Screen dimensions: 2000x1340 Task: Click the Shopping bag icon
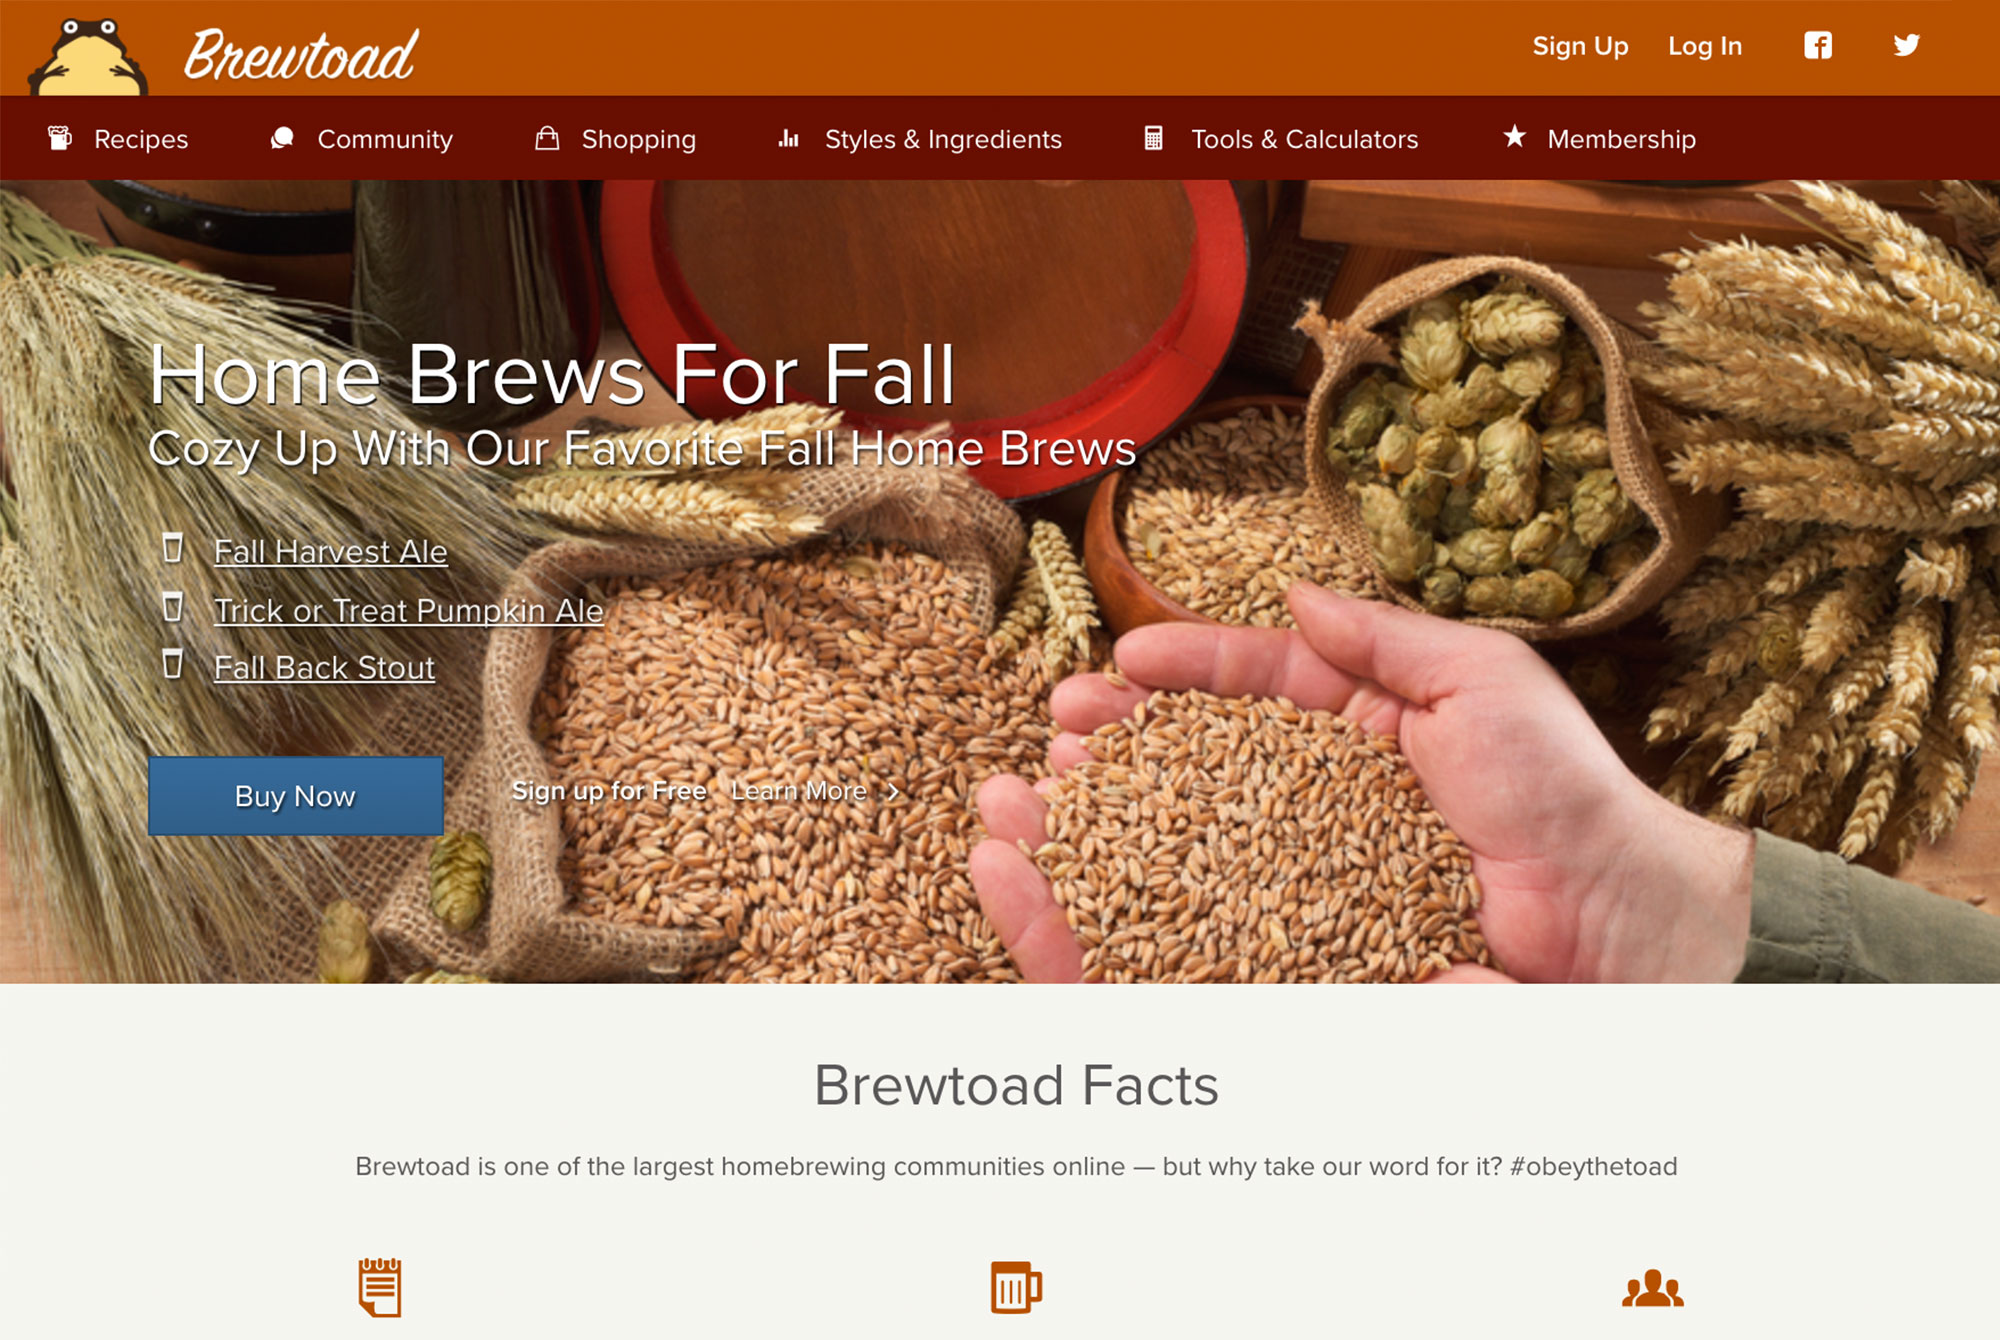pos(546,139)
